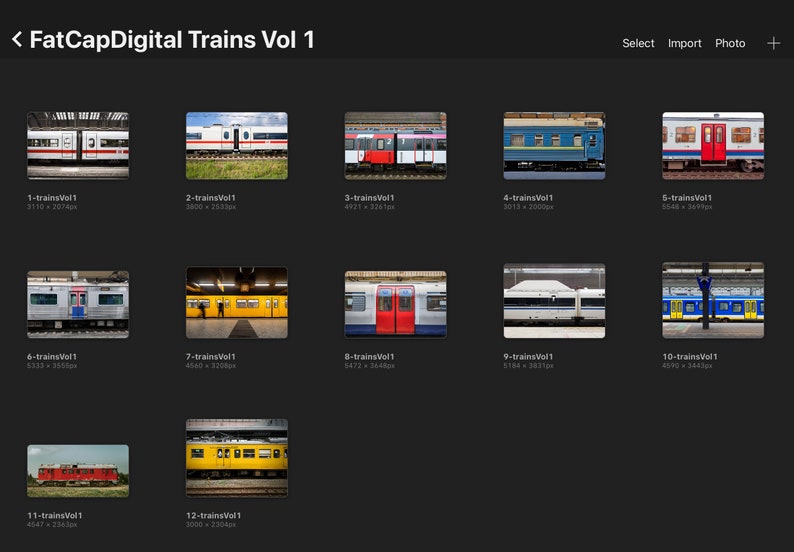
Task: Click the 12-trainsVol1 name label
Action: (214, 516)
